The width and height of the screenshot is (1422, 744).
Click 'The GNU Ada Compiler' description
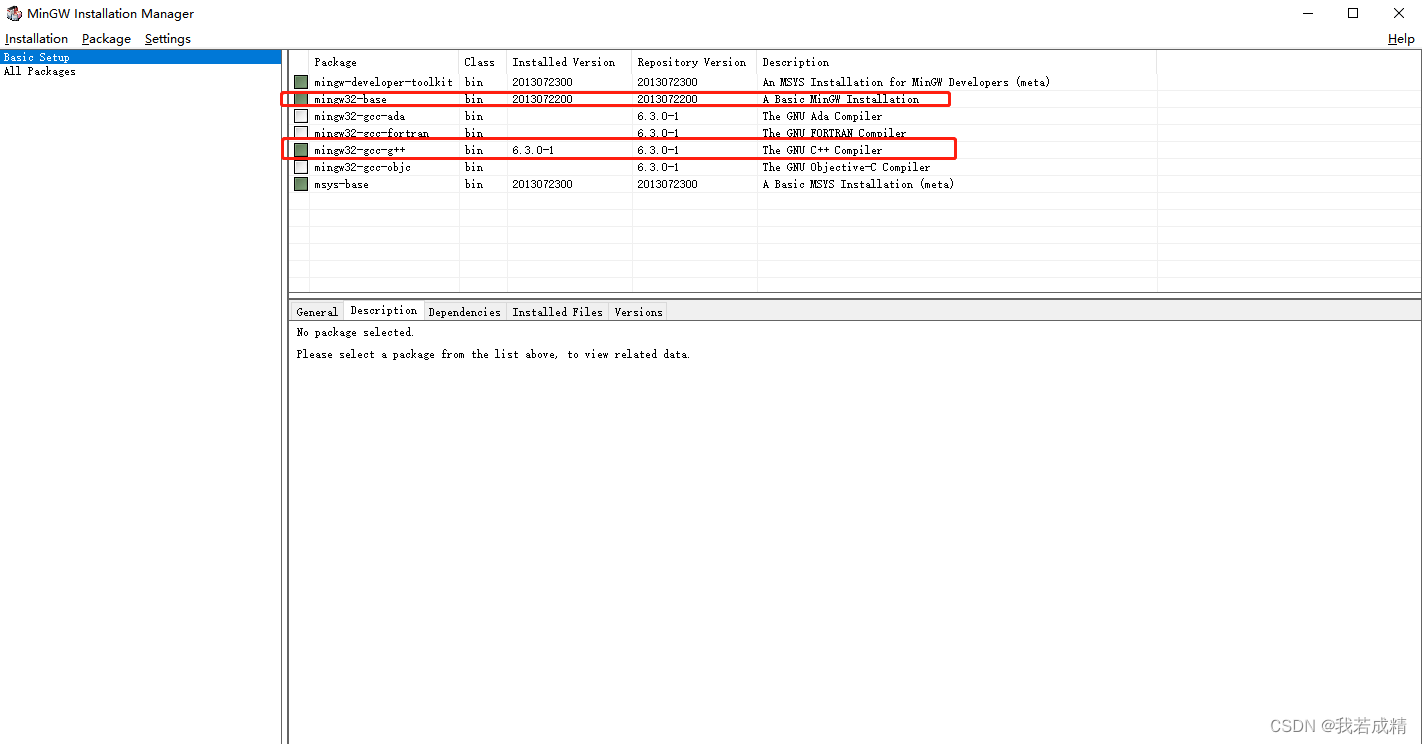822,116
